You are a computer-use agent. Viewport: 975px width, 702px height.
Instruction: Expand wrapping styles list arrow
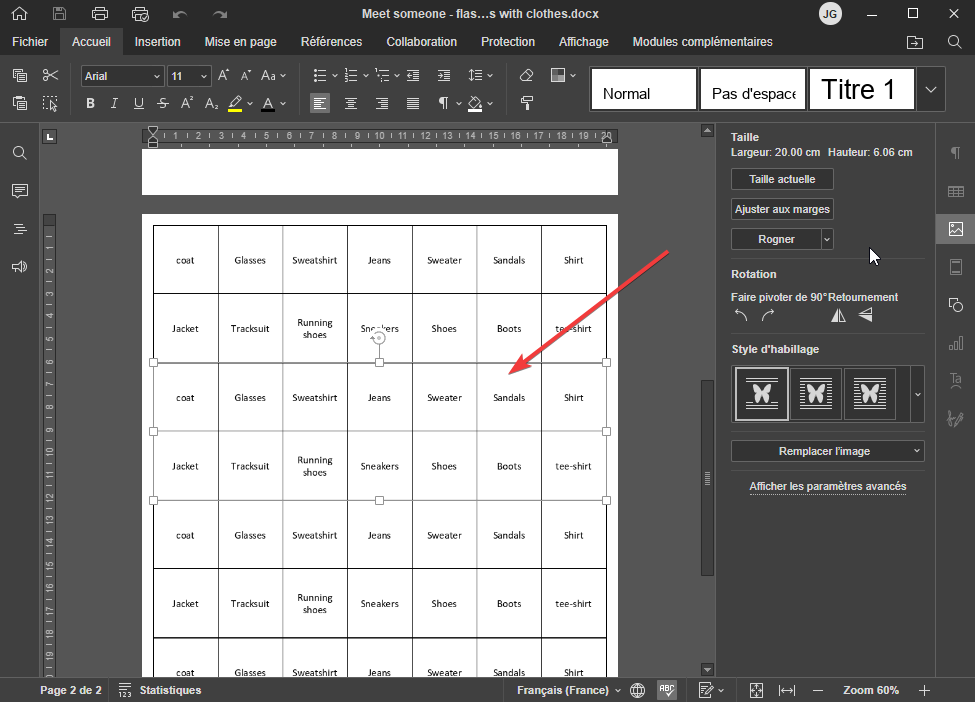[x=917, y=394]
